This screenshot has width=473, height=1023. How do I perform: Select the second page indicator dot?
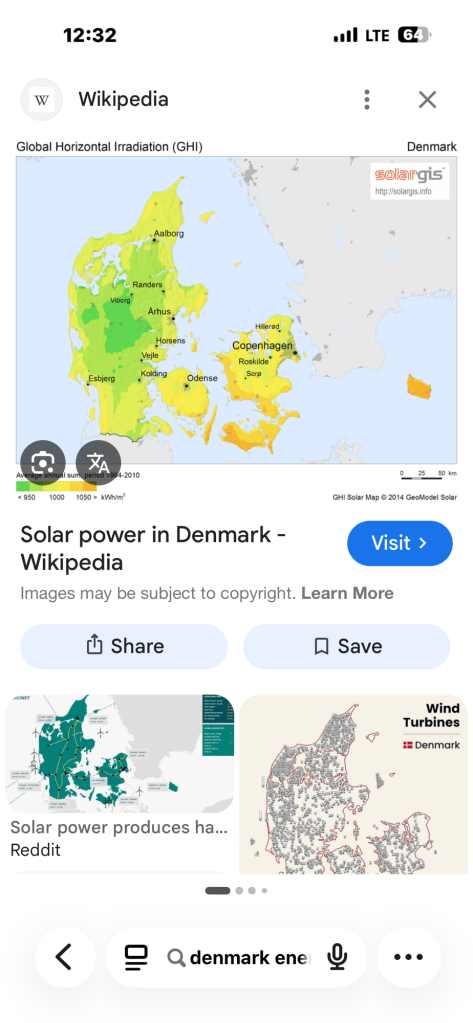click(239, 890)
